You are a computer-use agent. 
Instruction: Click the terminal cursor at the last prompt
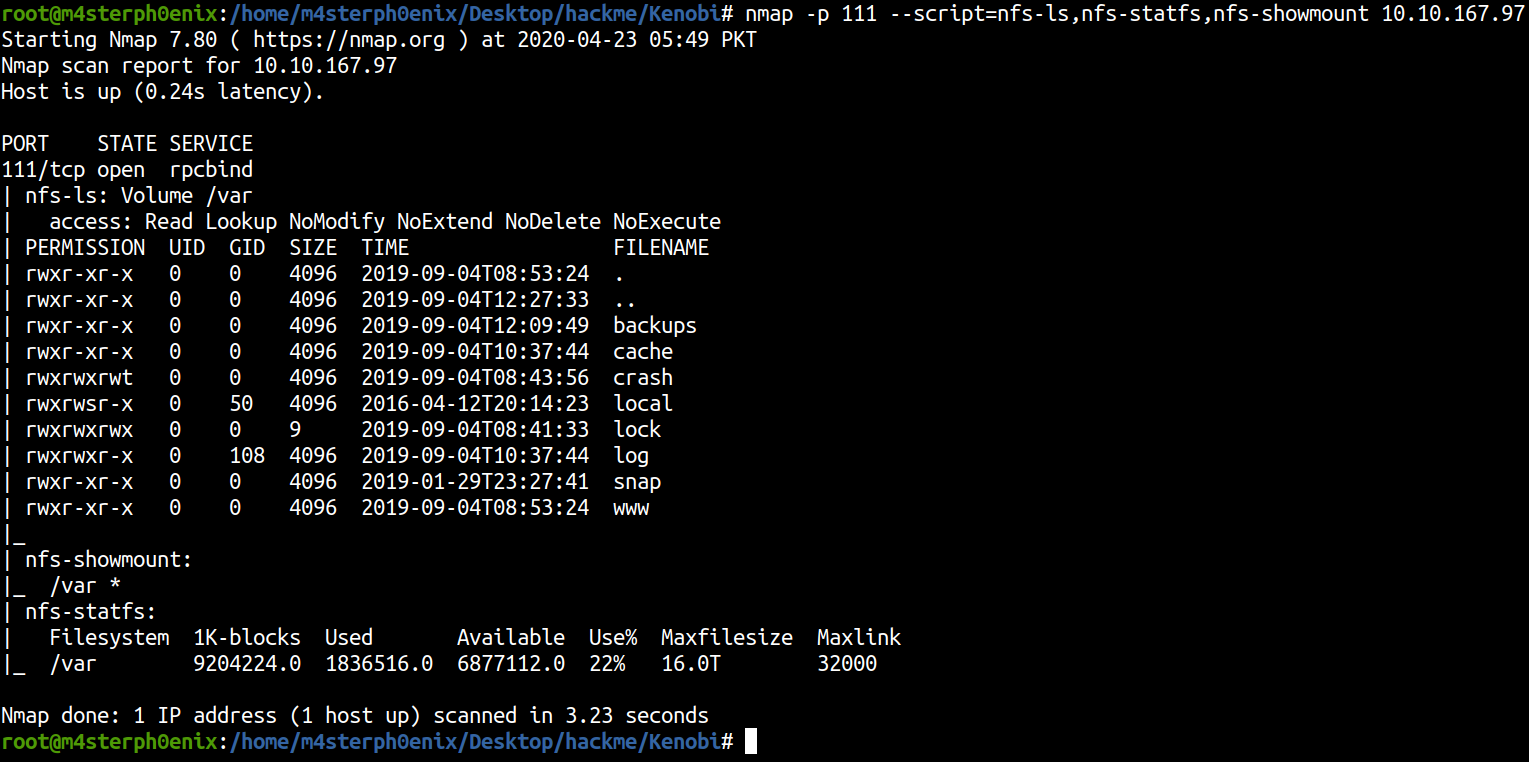pyautogui.click(x=751, y=741)
